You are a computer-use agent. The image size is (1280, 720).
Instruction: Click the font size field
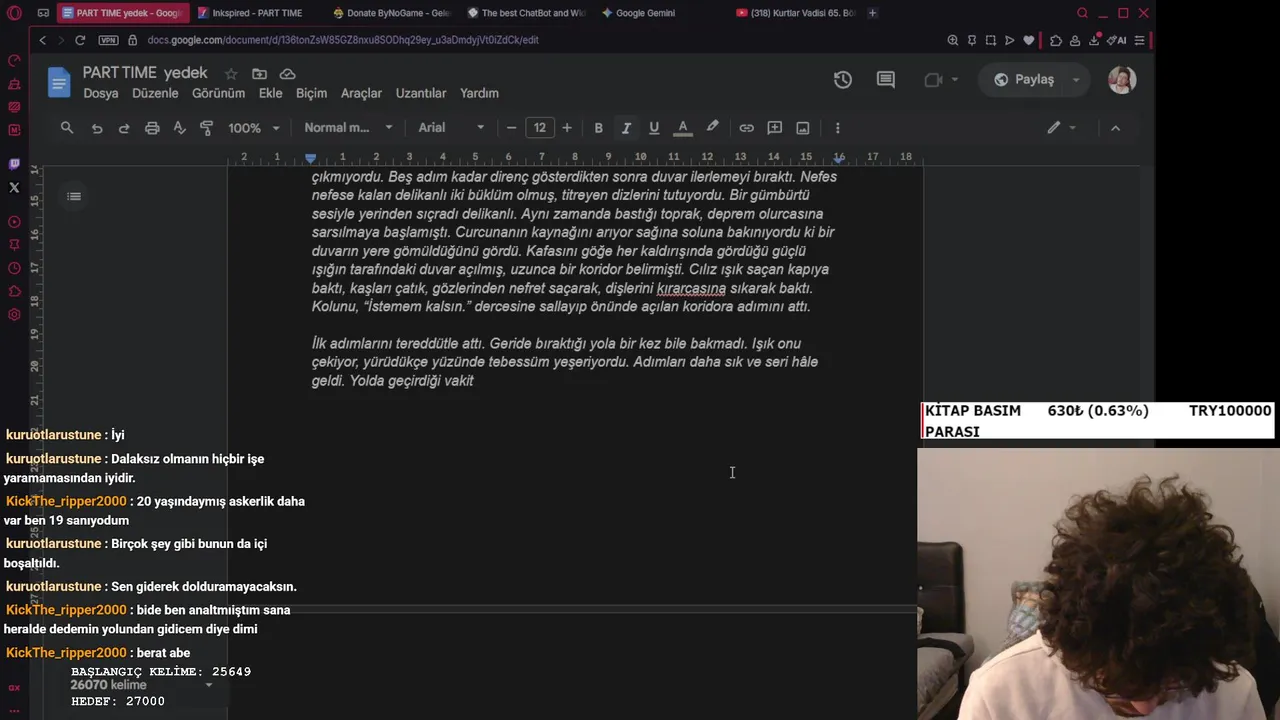pos(540,128)
